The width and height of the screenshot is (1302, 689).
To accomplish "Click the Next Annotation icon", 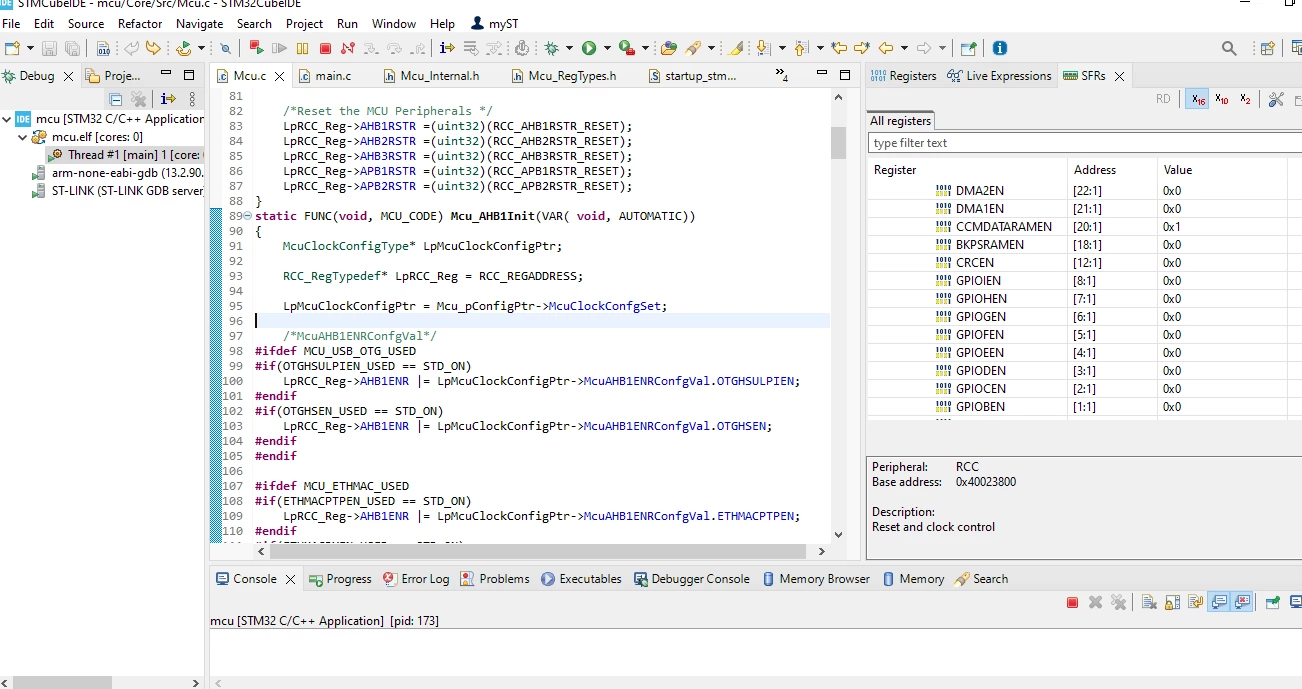I will coord(763,48).
